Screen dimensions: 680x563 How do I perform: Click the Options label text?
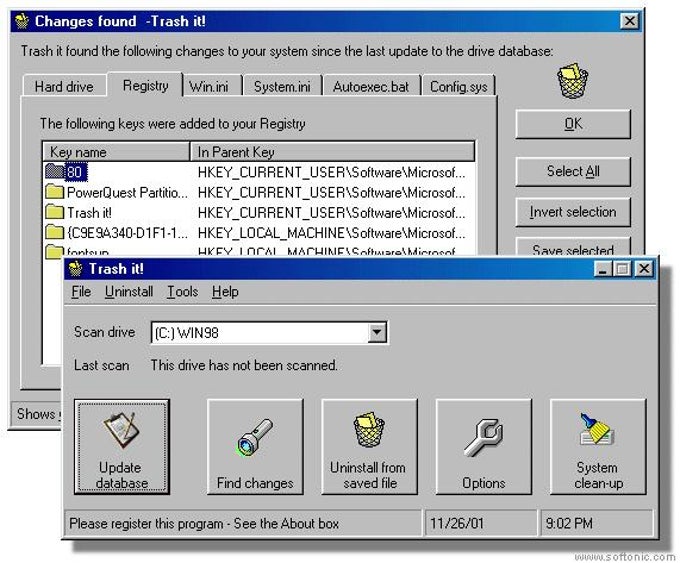click(x=484, y=483)
